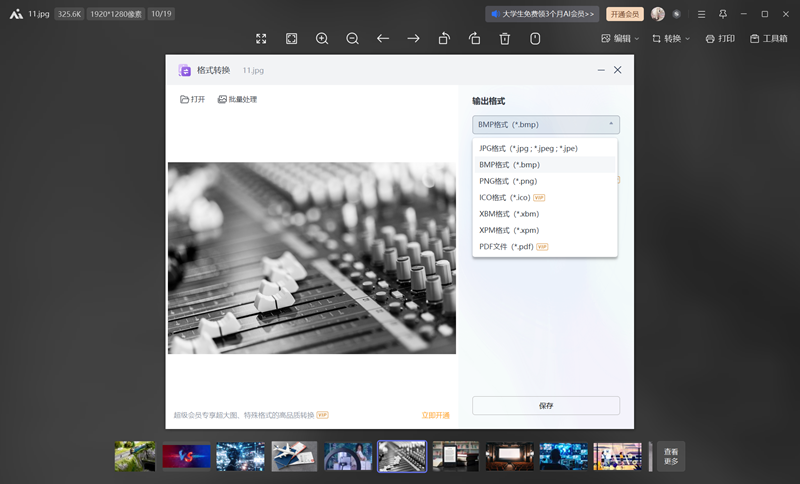Select PNG格式 from the format list
Viewport: 800px width, 484px height.
click(x=508, y=181)
